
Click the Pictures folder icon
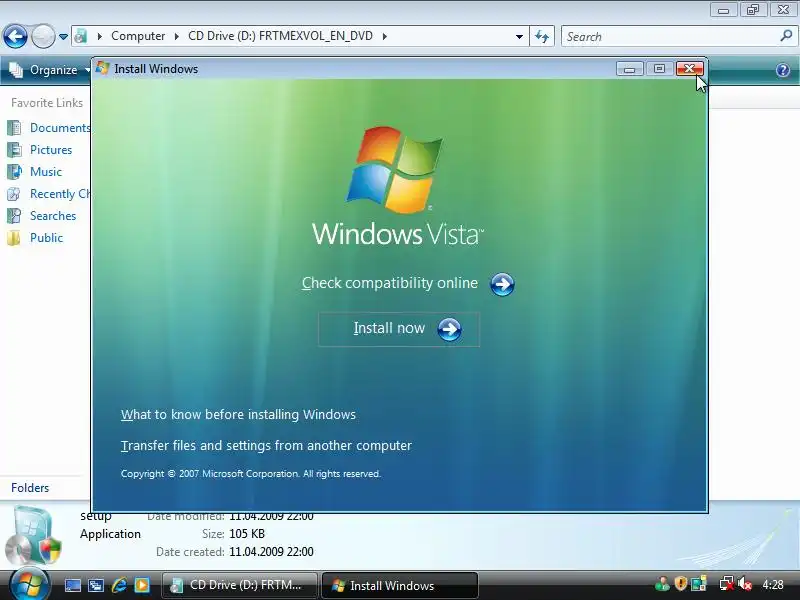tap(14, 149)
